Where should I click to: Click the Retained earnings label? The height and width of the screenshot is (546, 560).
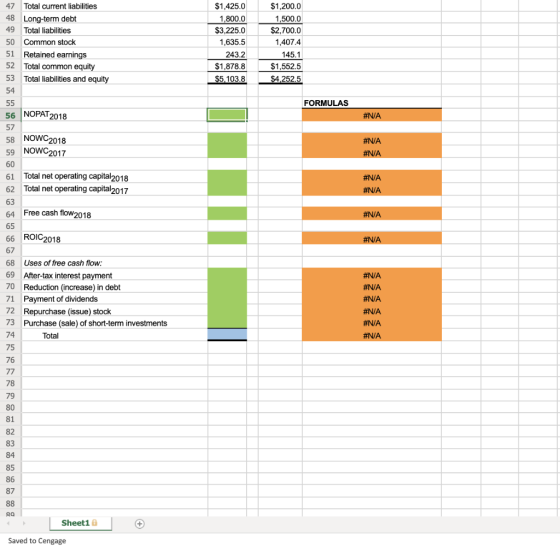tap(55, 55)
